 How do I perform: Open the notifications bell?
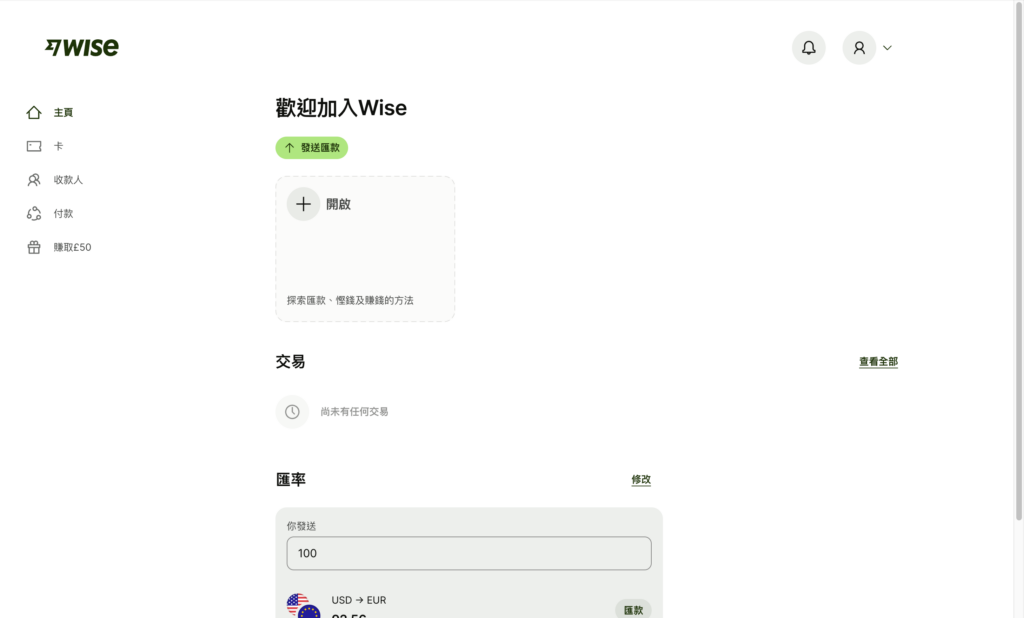click(x=808, y=48)
